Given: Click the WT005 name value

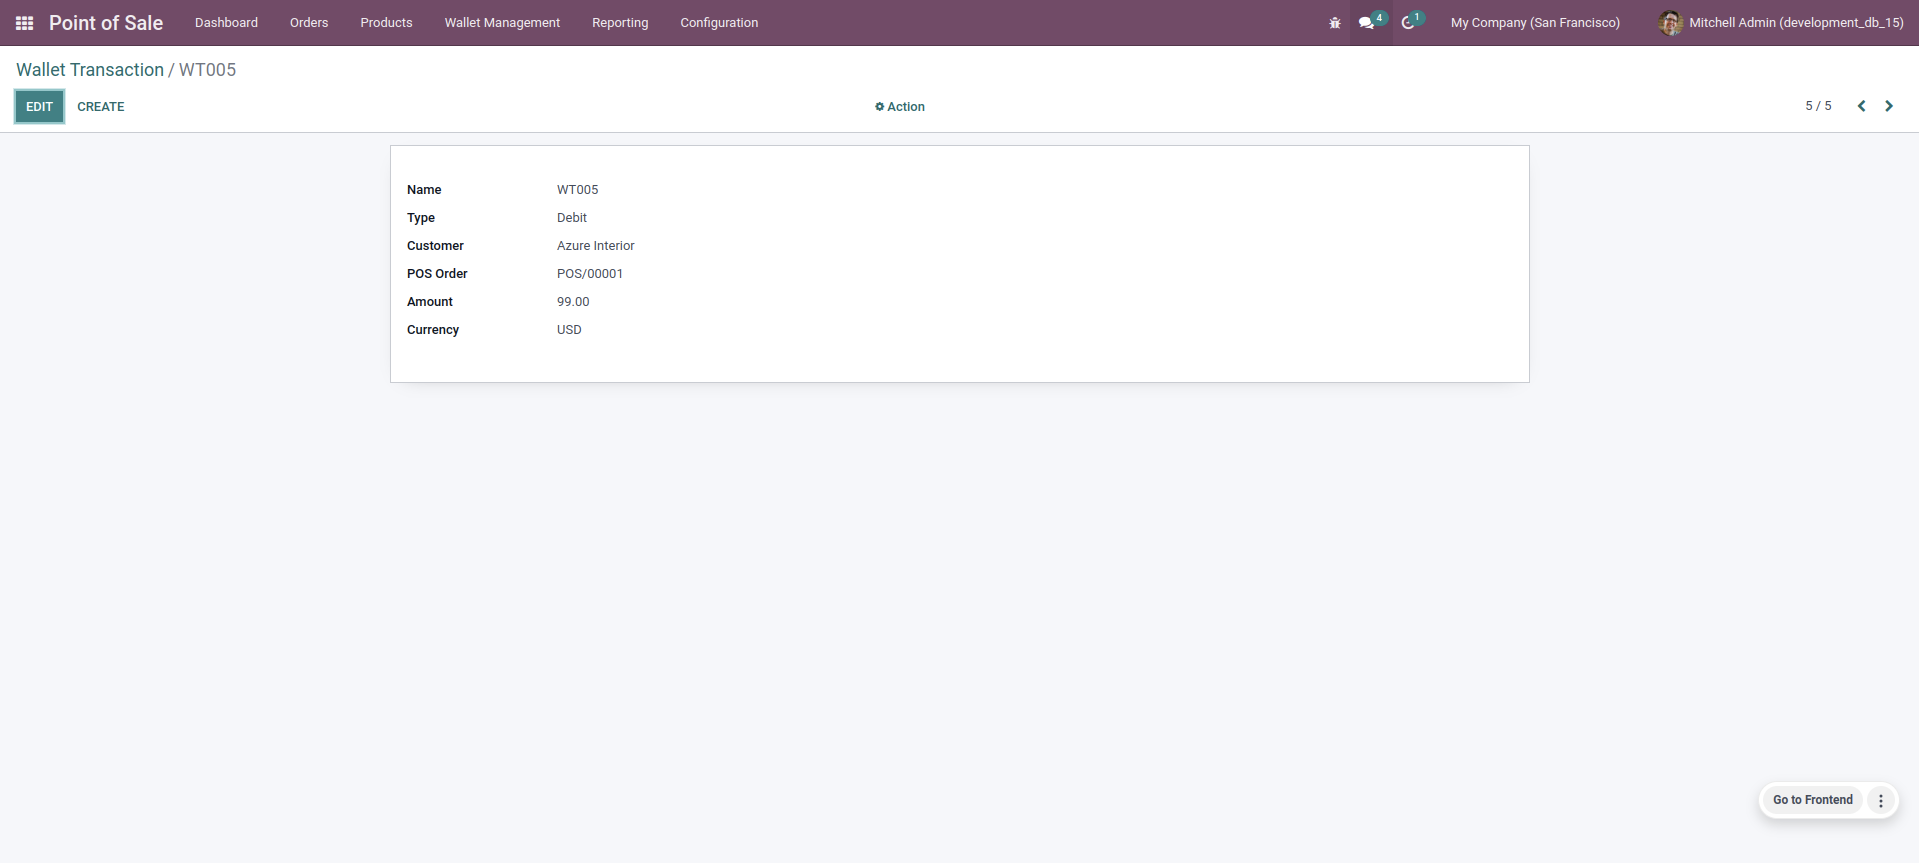Looking at the screenshot, I should [578, 190].
